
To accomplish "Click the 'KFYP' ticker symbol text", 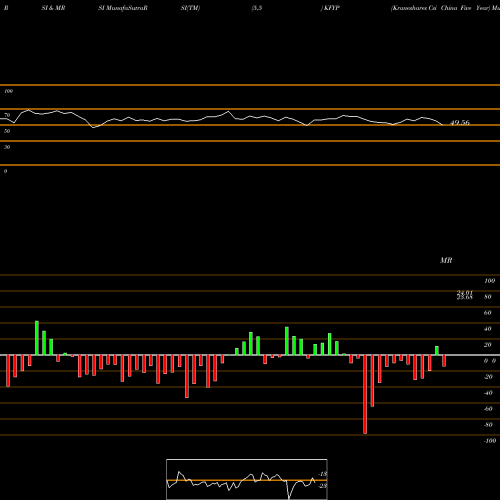I will point(332,8).
